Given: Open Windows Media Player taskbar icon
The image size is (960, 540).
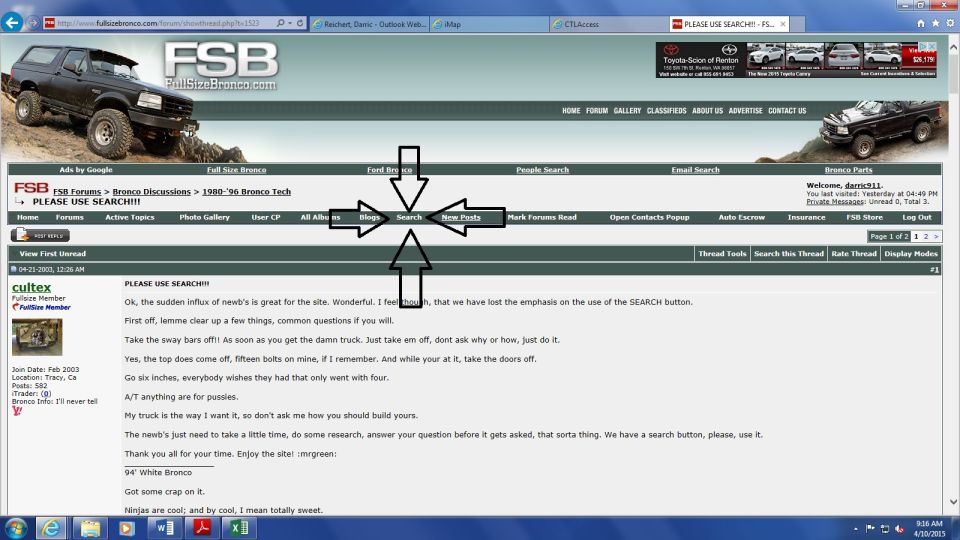Looking at the screenshot, I should coord(127,528).
